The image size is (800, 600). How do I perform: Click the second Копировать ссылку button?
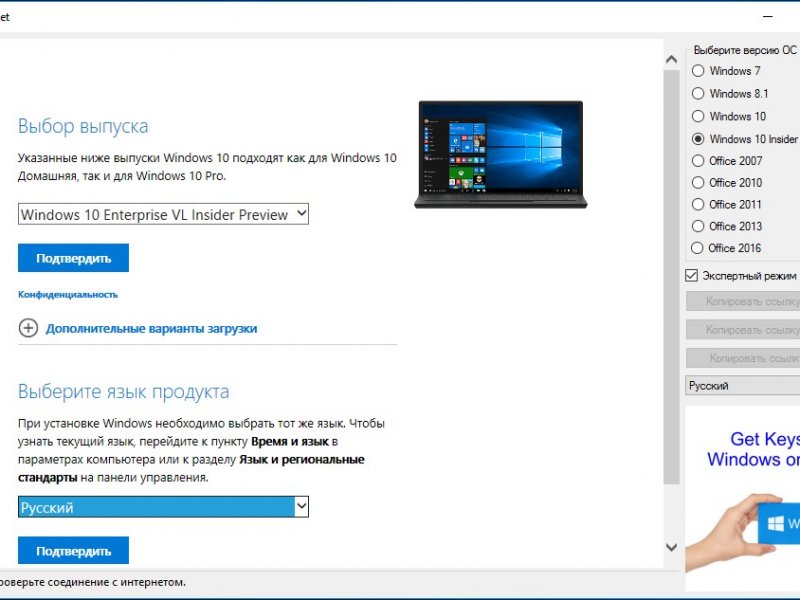pyautogui.click(x=743, y=330)
